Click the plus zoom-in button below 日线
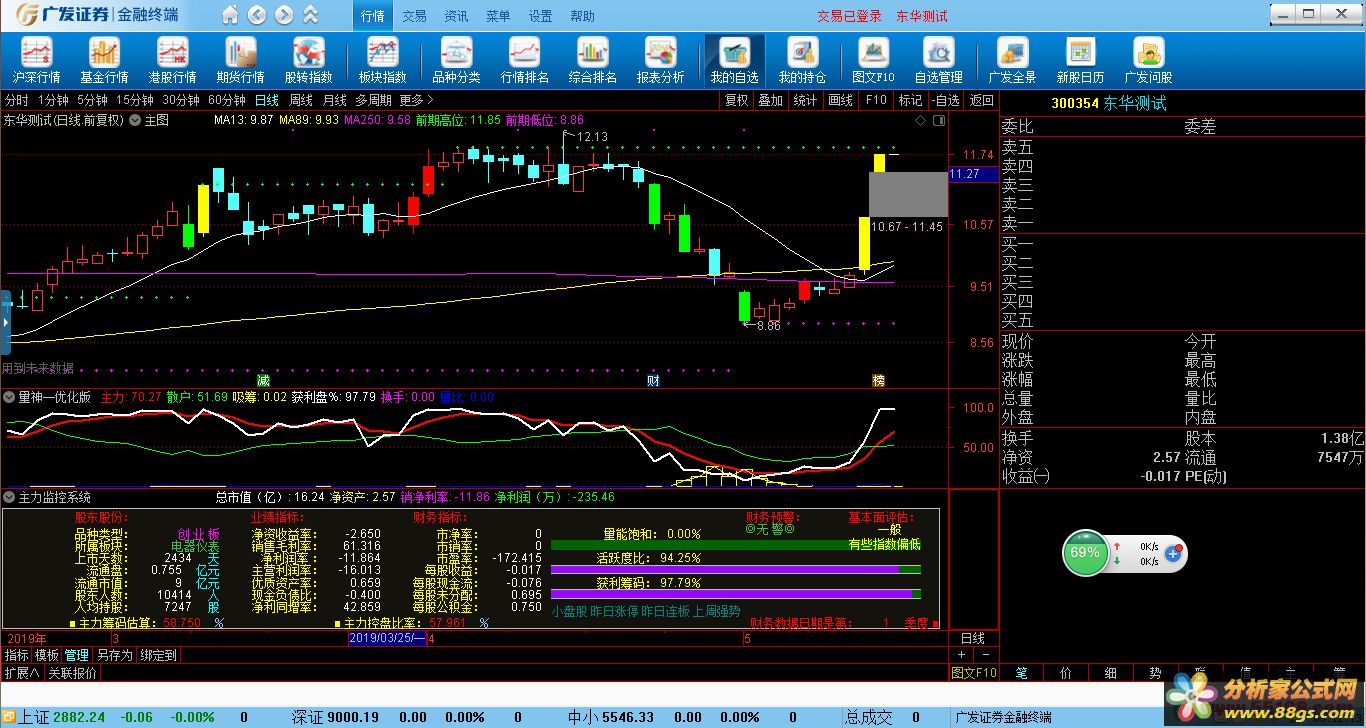This screenshot has width=1366, height=728. (961, 656)
